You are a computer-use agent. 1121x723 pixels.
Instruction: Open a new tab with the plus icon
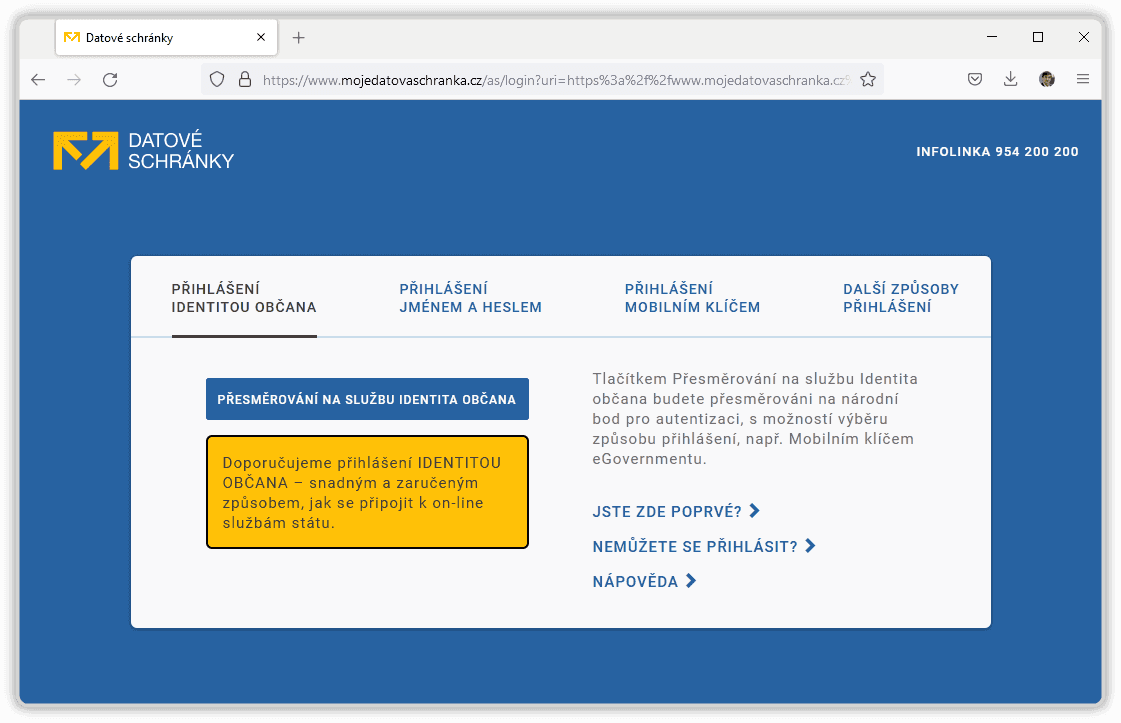(x=299, y=38)
